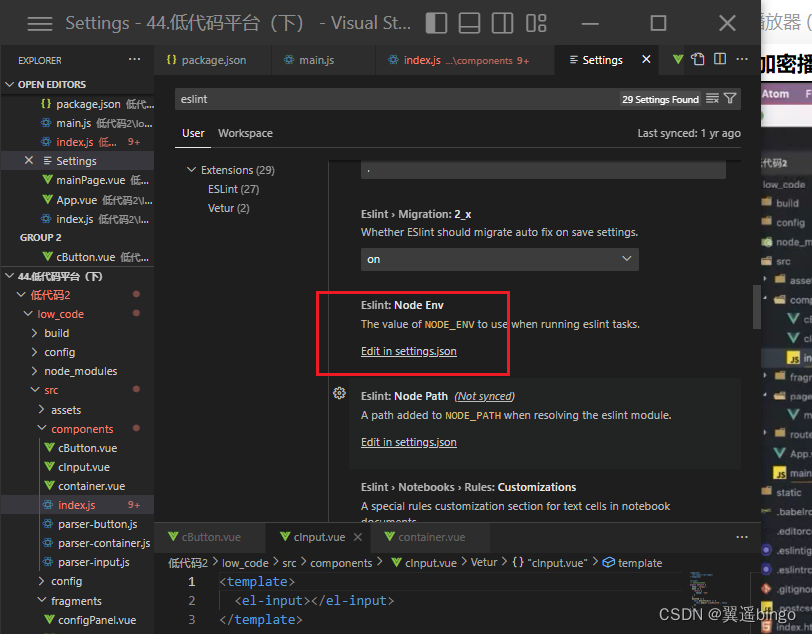Toggle primary side bar layout icon
Viewport: 812px width, 634px height.
436,23
